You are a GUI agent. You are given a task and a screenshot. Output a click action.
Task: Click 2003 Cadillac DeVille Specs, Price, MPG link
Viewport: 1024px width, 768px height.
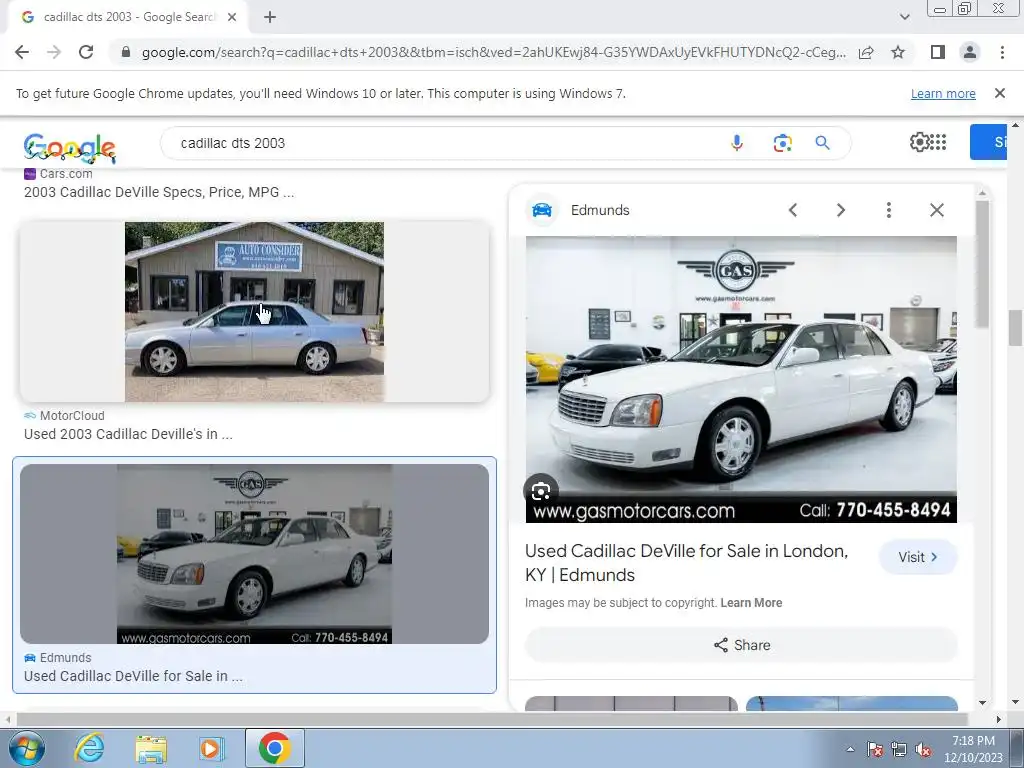tap(159, 192)
